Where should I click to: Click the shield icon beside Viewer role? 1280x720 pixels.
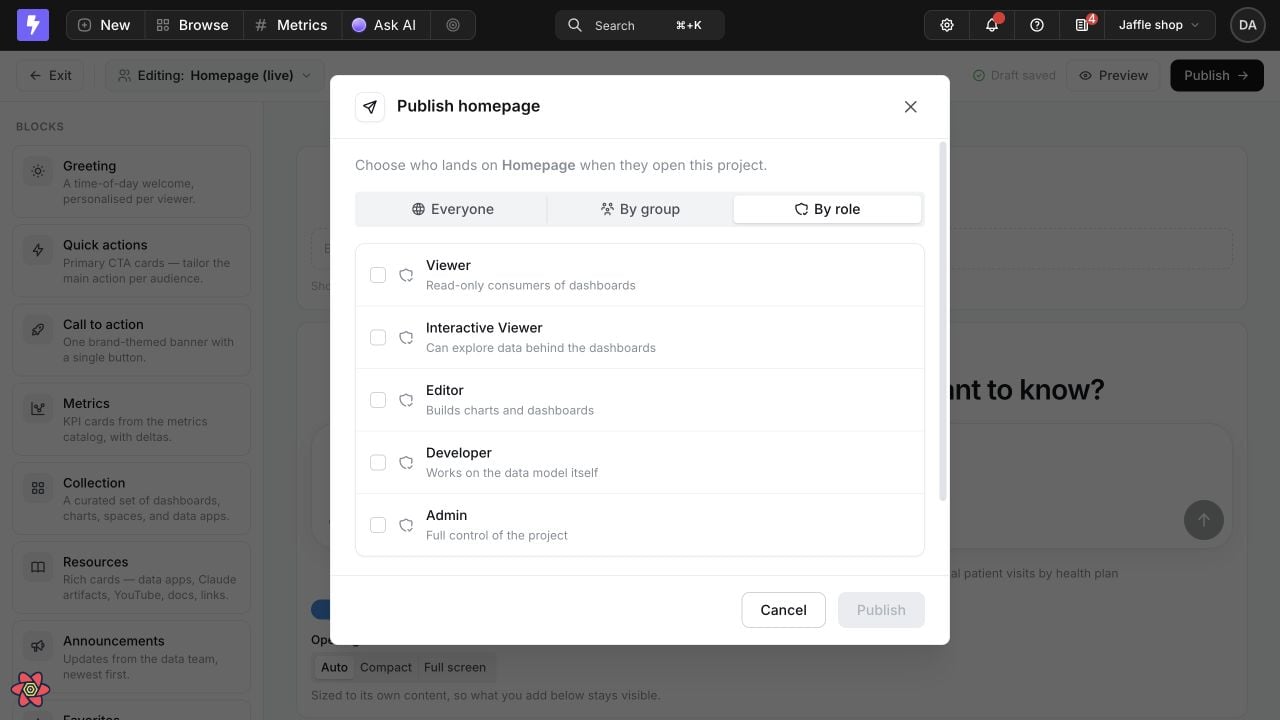pos(406,275)
